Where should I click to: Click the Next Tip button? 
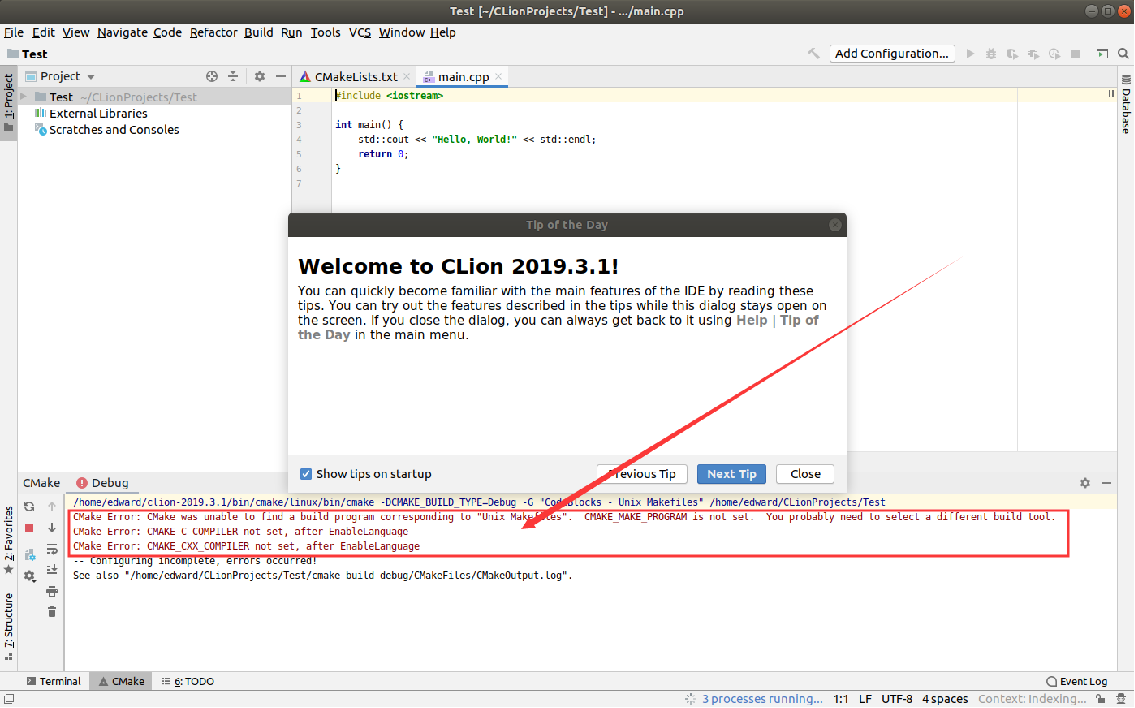[731, 474]
